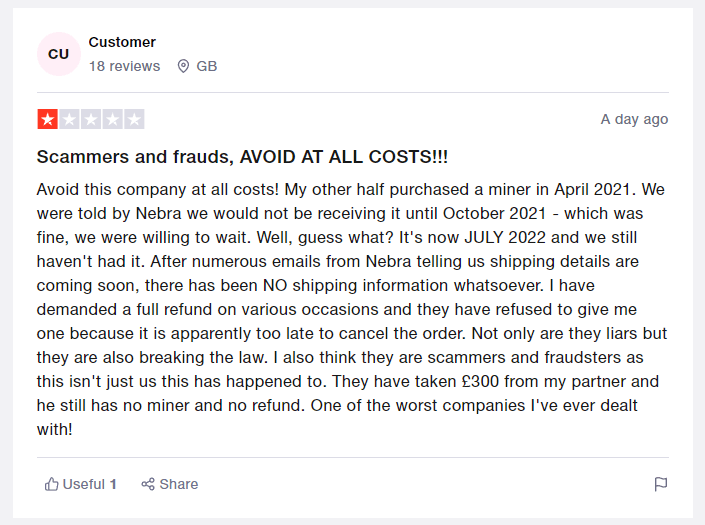Click the thumbs-up Useful icon
This screenshot has height=525, width=705.
tap(52, 484)
